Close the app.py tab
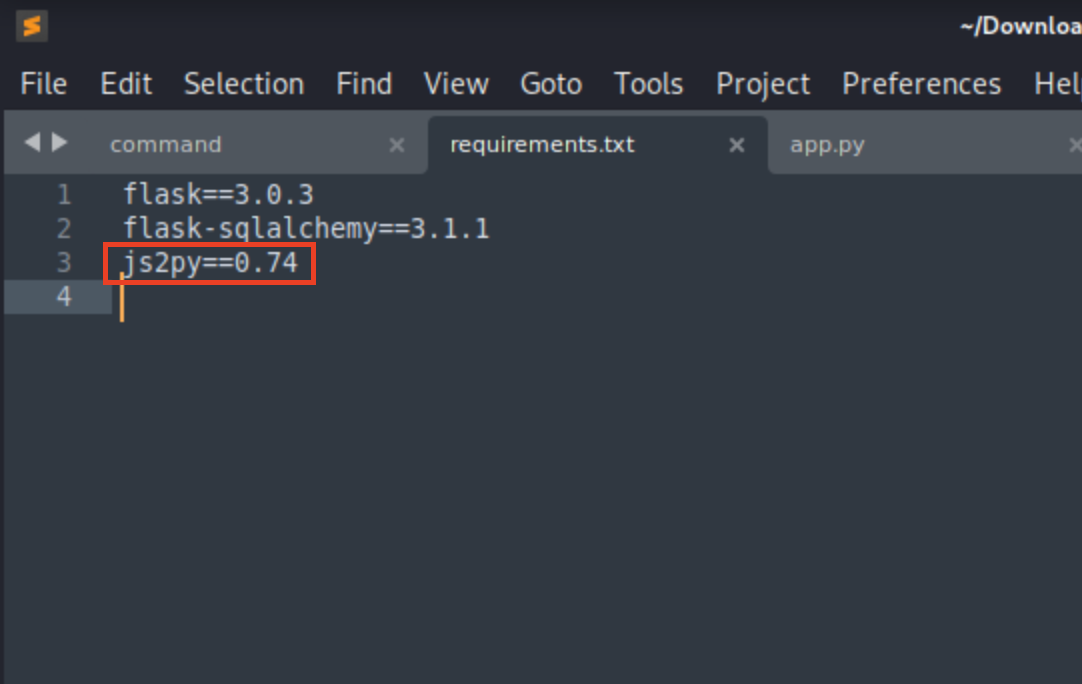 [1076, 145]
